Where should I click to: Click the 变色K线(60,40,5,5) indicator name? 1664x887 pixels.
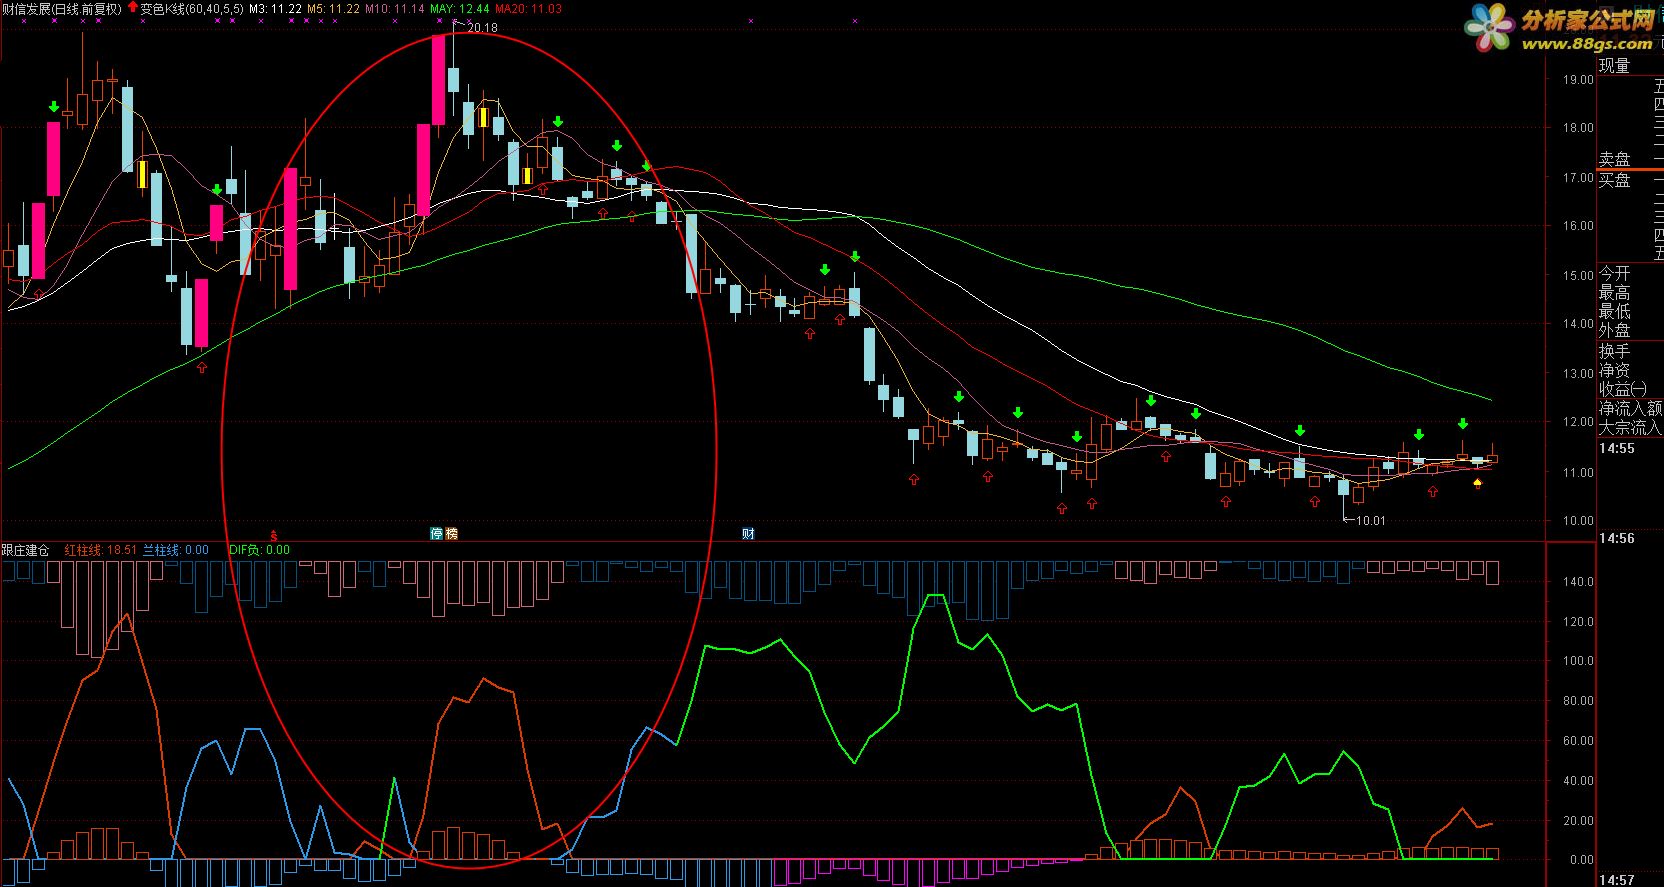pyautogui.click(x=192, y=8)
